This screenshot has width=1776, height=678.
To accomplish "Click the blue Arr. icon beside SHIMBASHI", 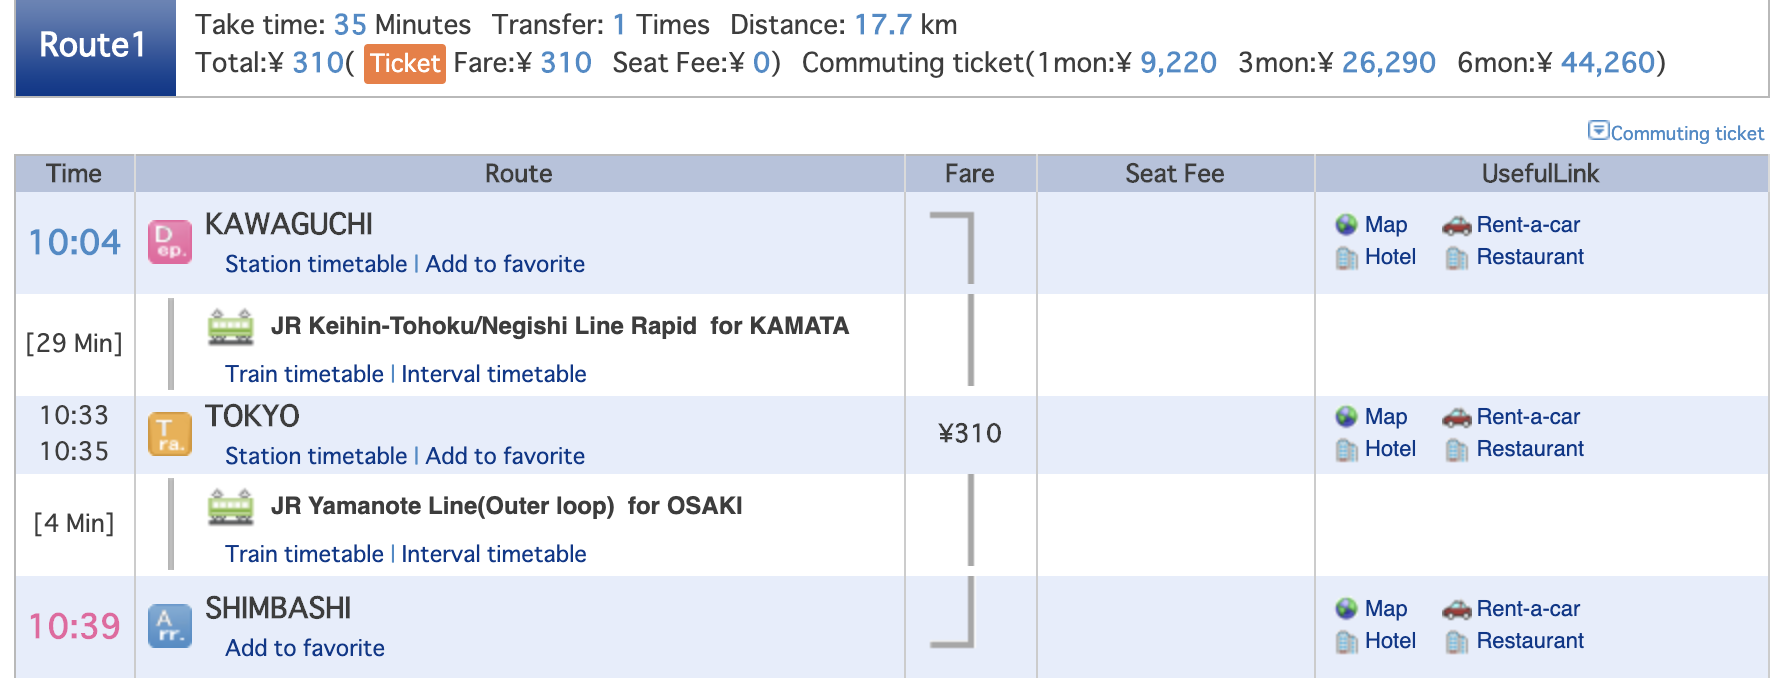I will [x=170, y=626].
